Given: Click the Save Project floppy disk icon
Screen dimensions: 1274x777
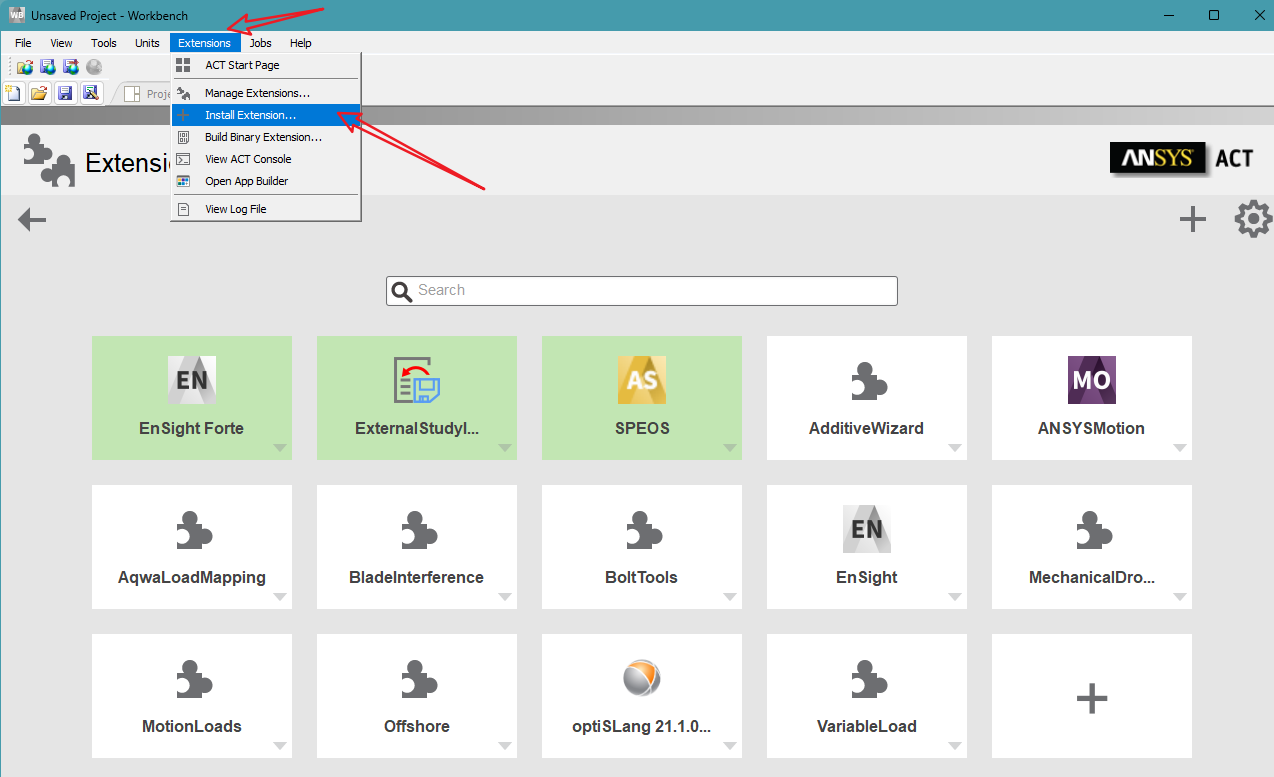Looking at the screenshot, I should [x=65, y=93].
